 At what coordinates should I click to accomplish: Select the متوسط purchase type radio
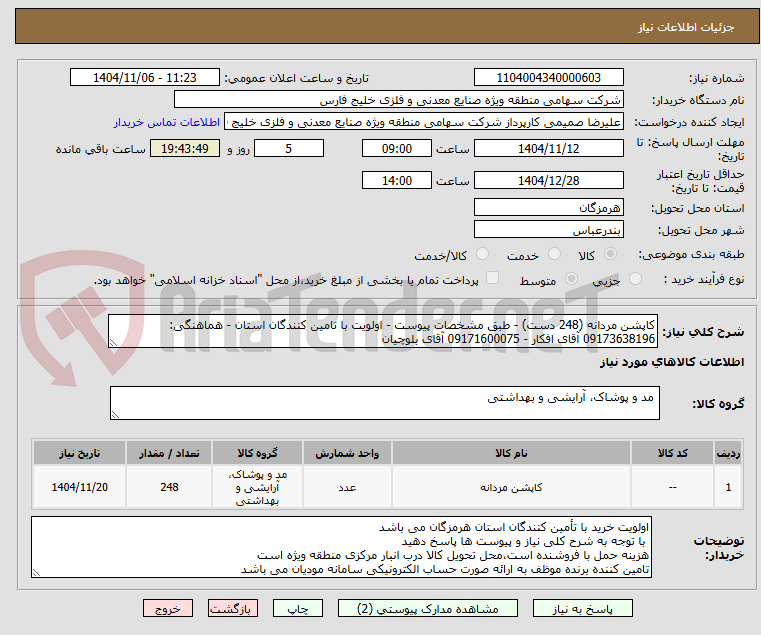[571, 279]
